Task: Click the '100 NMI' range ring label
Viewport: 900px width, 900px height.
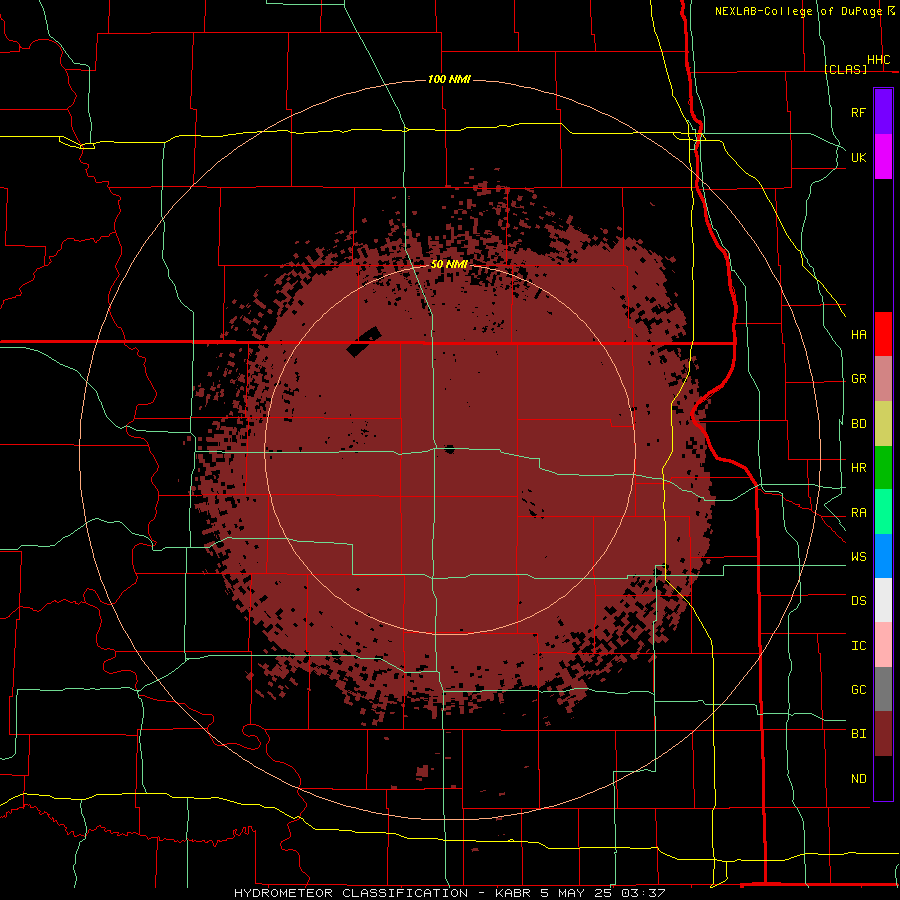Action: pyautogui.click(x=449, y=79)
